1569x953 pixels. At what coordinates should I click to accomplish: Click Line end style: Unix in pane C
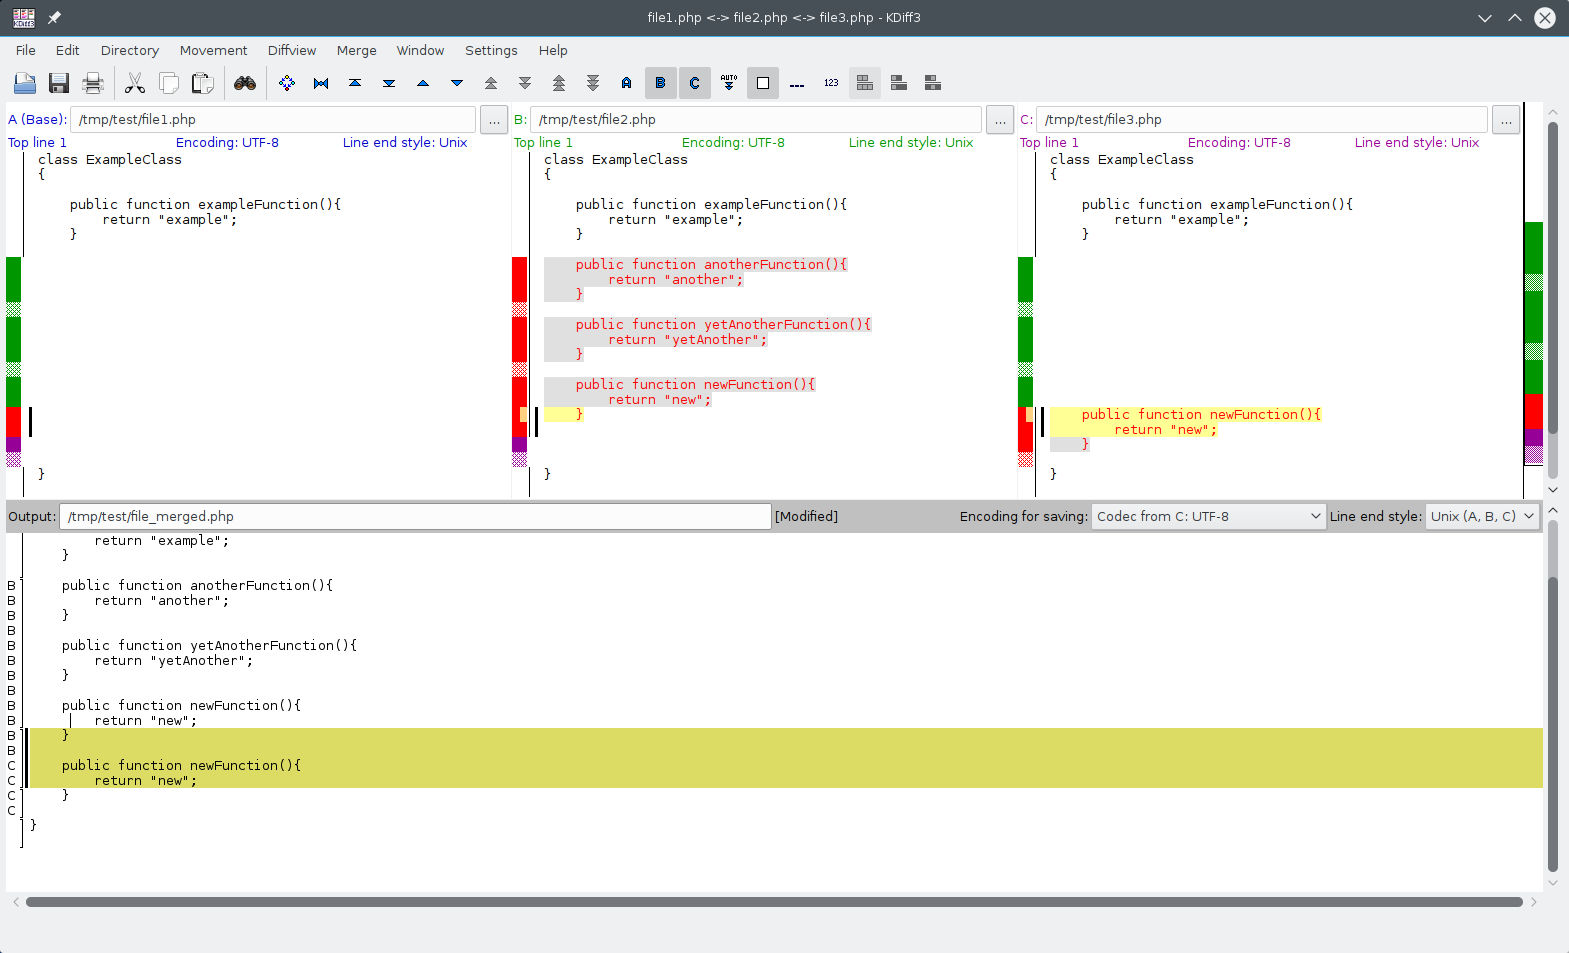pyautogui.click(x=1417, y=143)
